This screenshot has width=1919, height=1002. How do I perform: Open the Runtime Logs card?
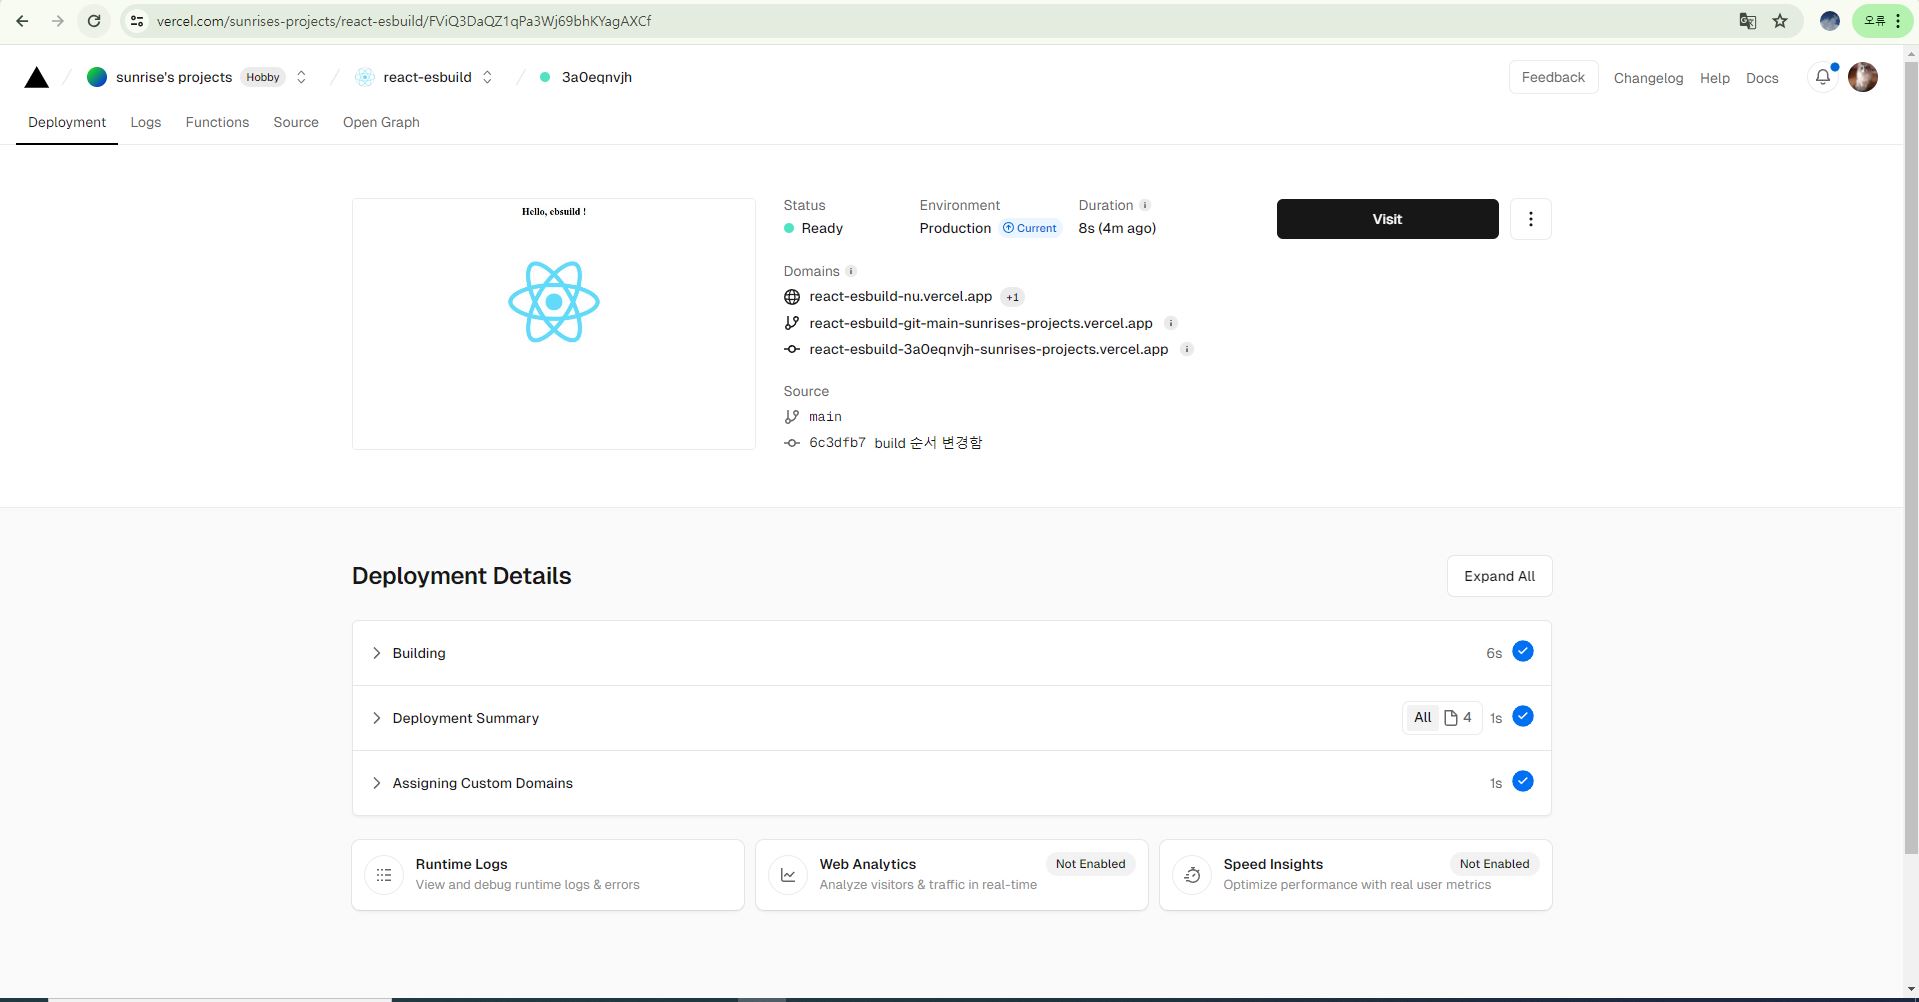[548, 875]
